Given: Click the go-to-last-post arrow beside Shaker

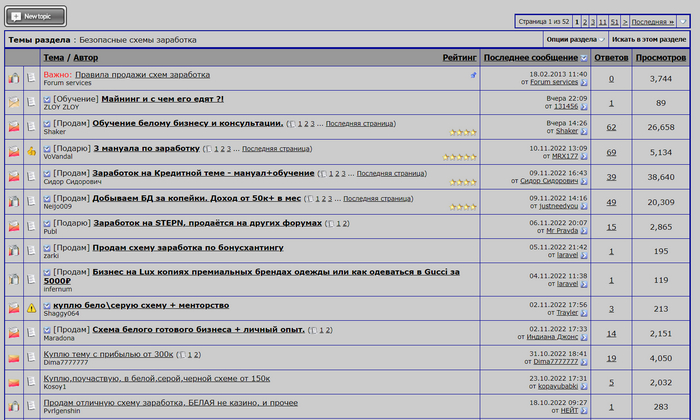Looking at the screenshot, I should pyautogui.click(x=584, y=131).
